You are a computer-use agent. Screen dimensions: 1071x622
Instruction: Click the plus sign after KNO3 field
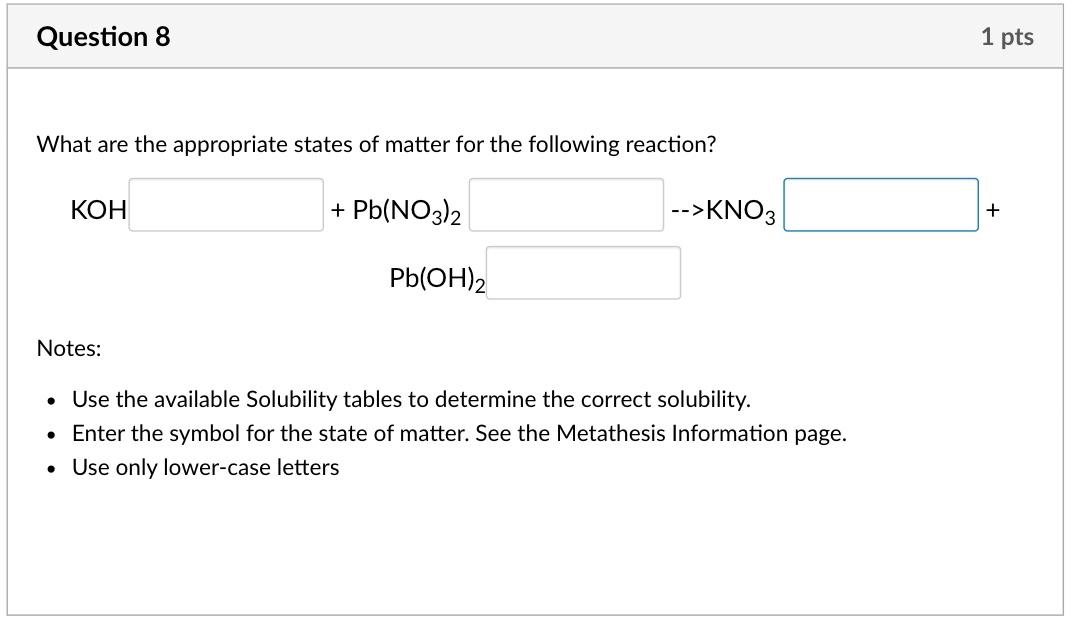coord(992,209)
